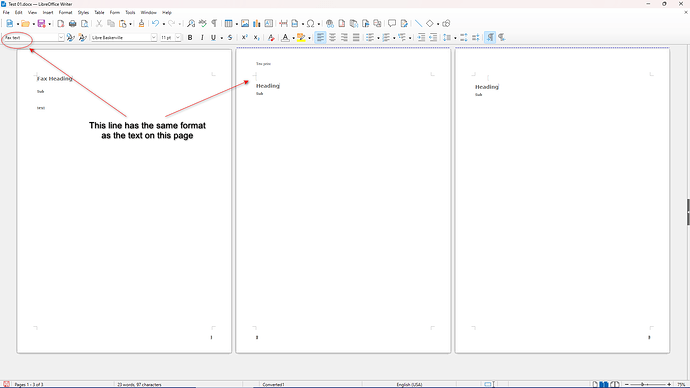Screen dimensions: 690x388
Task: Click font color A swatch
Action: [285, 38]
